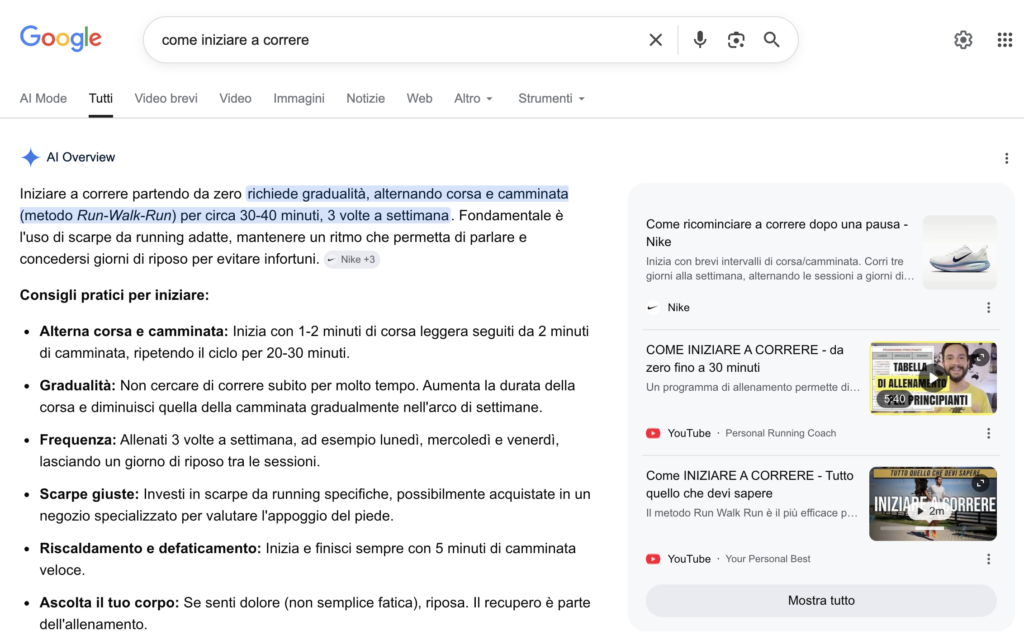Click the 'Ascolta il tuo corpo:' bullet text
The image size is (1024, 635).
pos(109,602)
